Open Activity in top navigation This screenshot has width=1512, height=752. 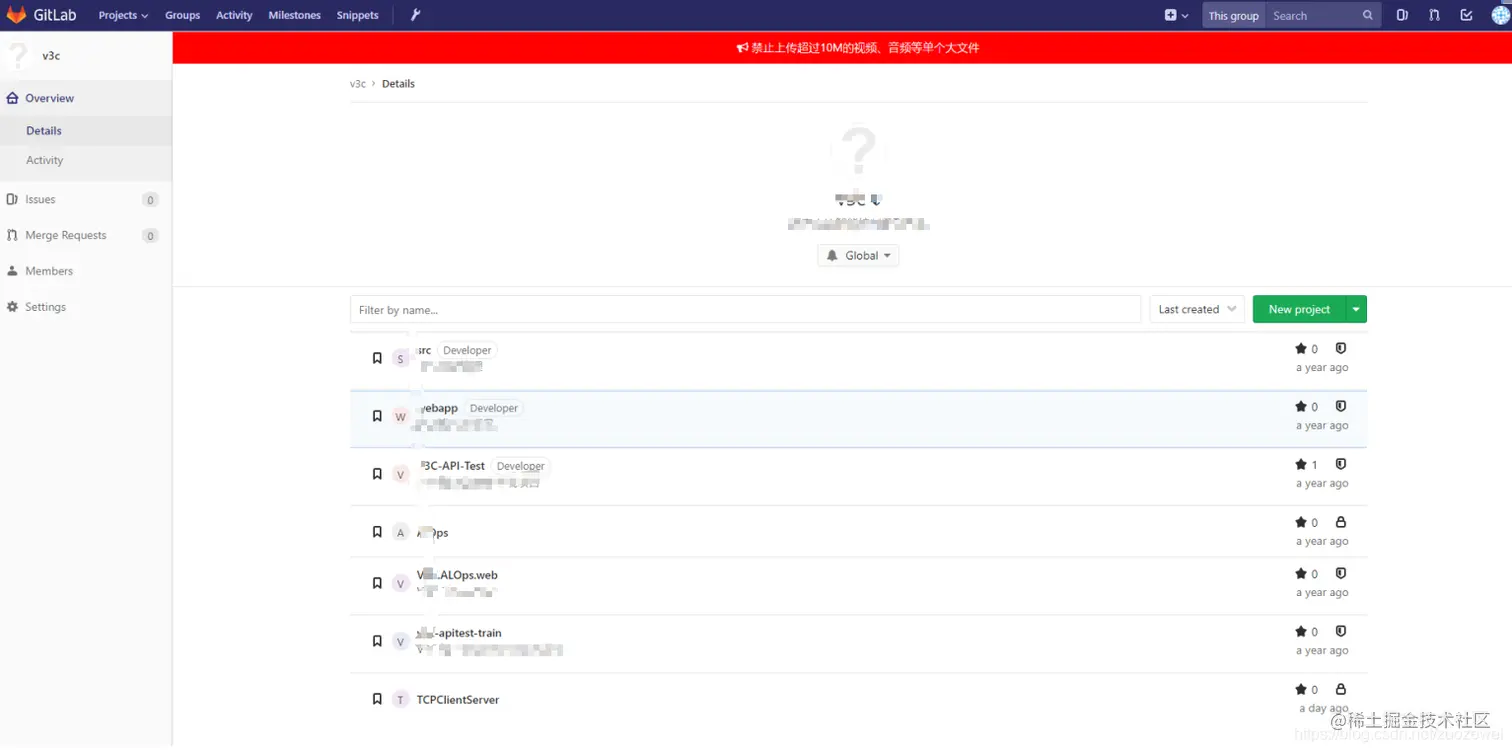(234, 15)
